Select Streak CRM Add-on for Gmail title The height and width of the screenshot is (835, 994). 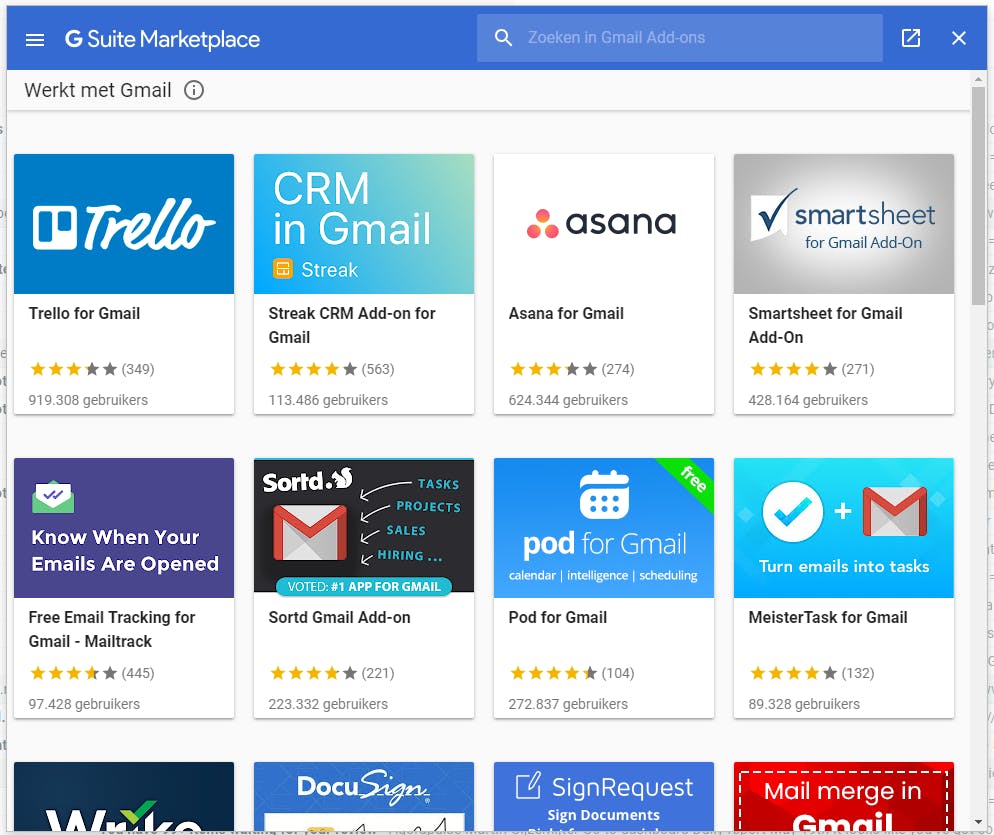coord(352,325)
